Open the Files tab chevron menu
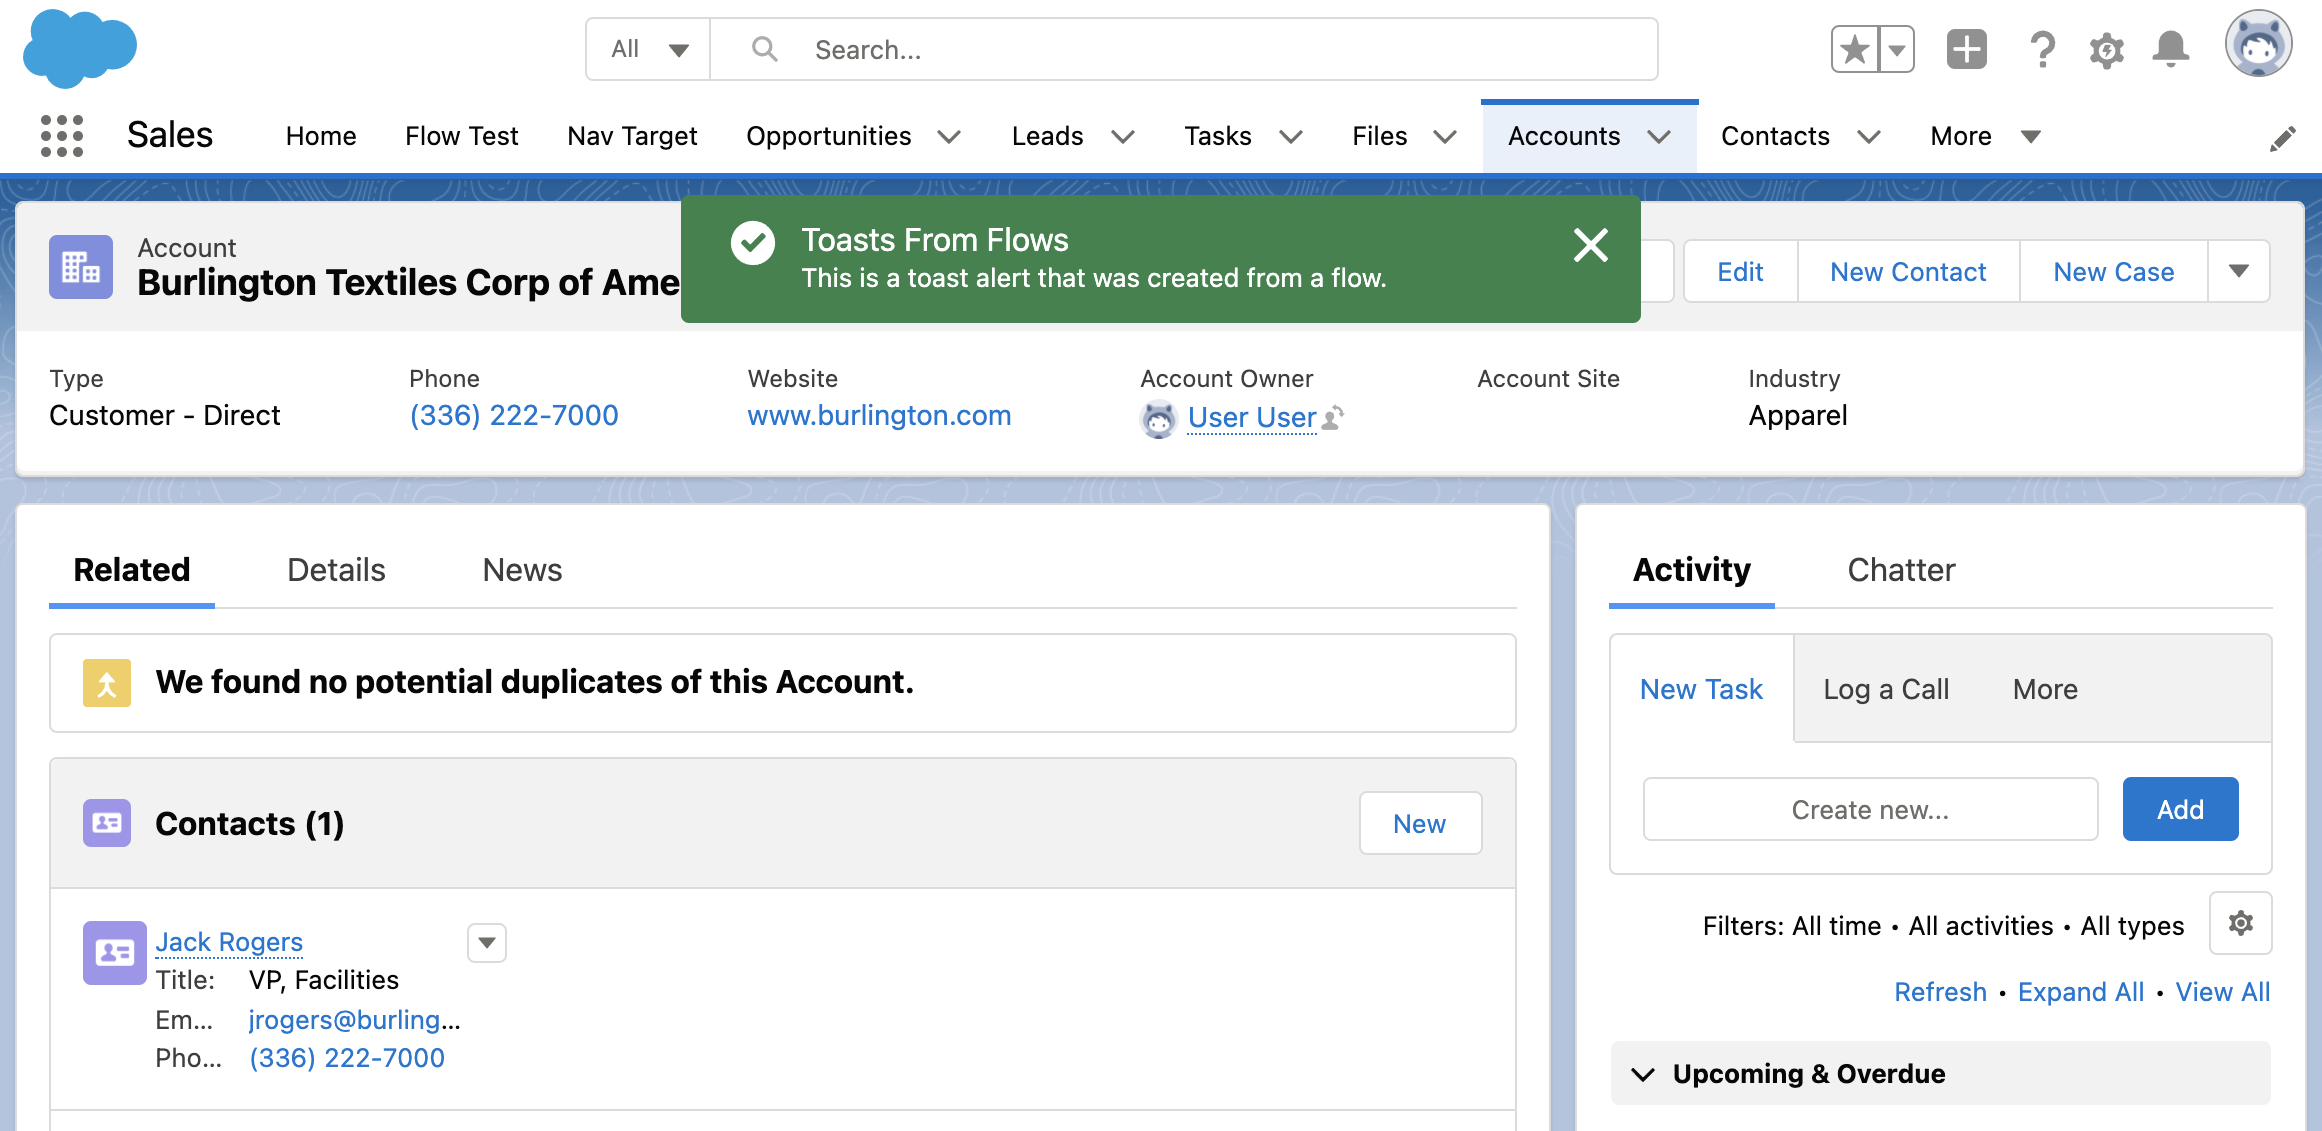2322x1131 pixels. 1445,137
